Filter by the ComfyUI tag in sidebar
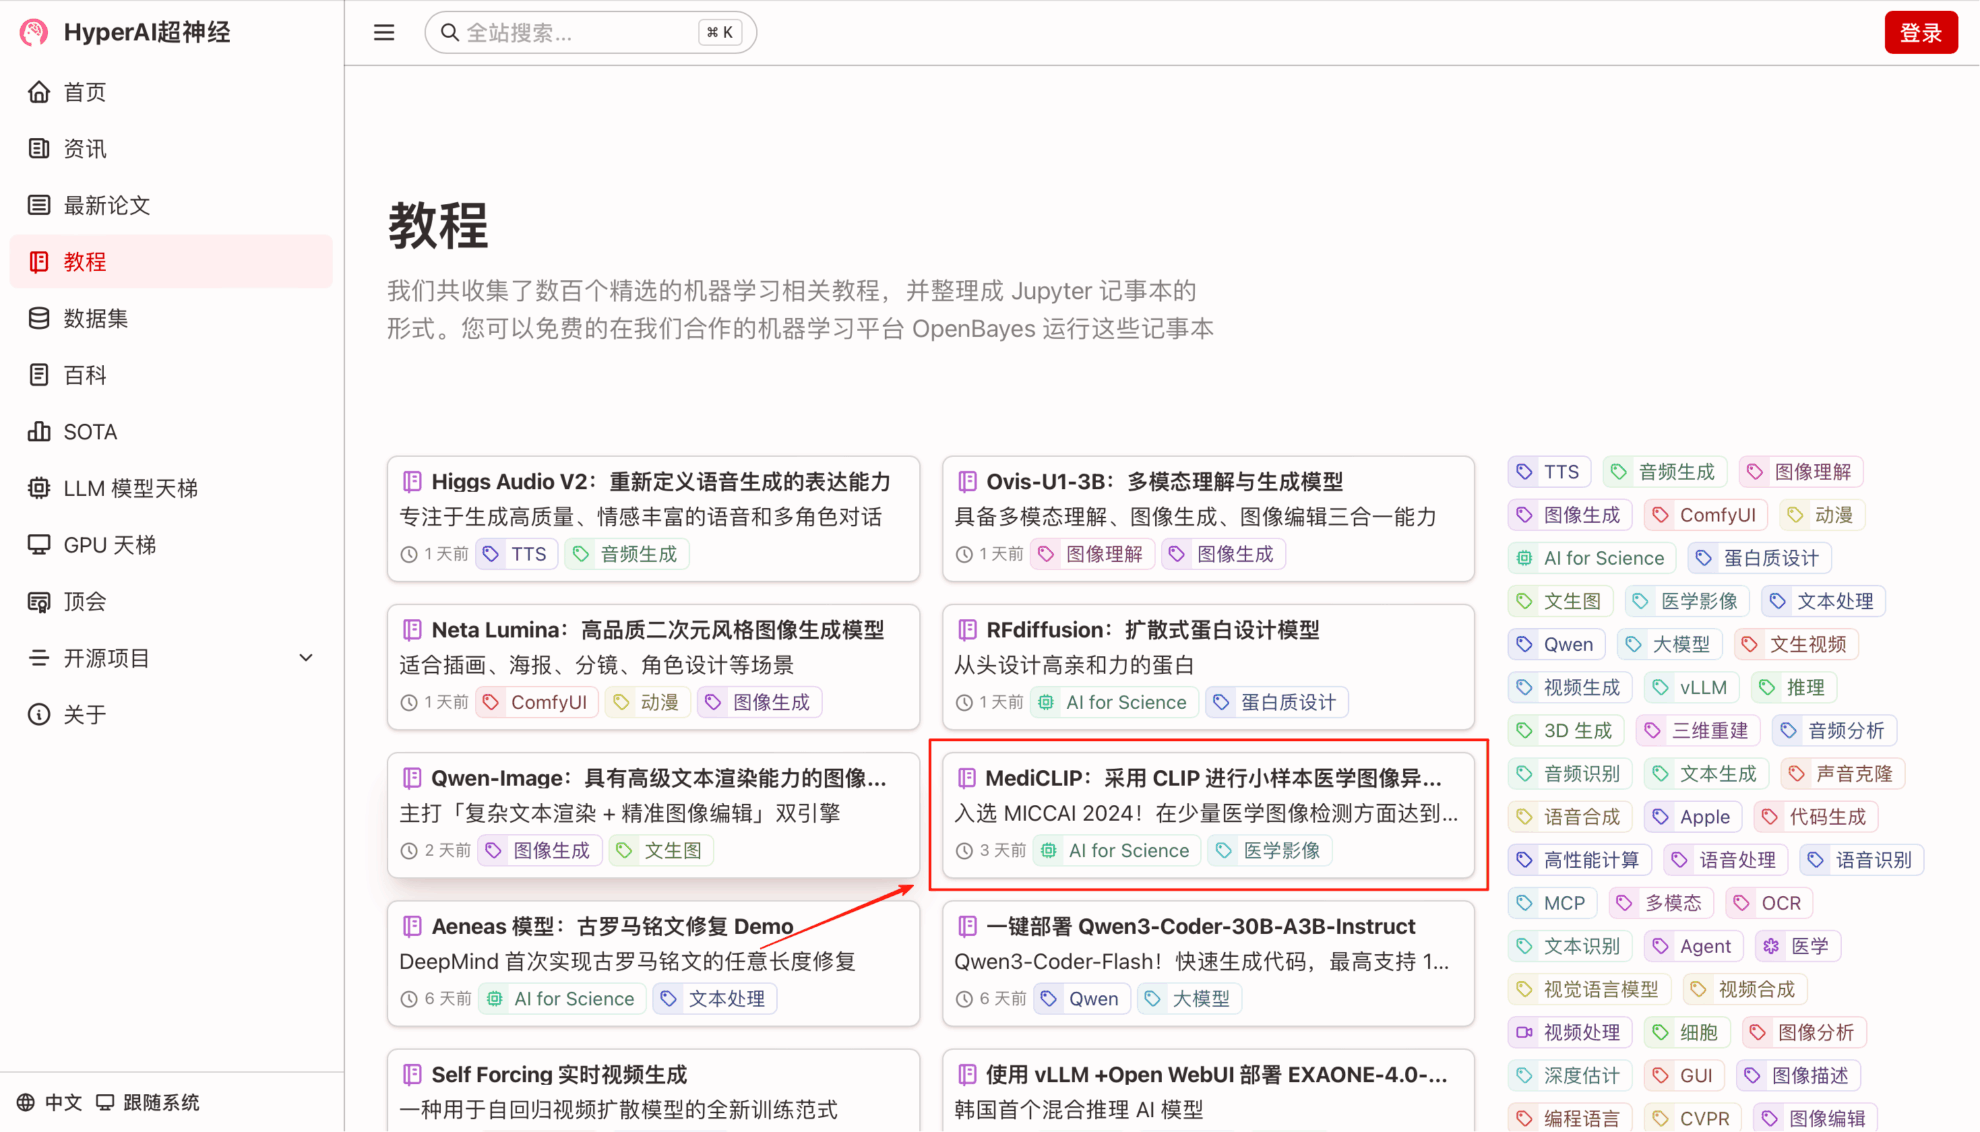1980x1132 pixels. [1705, 515]
